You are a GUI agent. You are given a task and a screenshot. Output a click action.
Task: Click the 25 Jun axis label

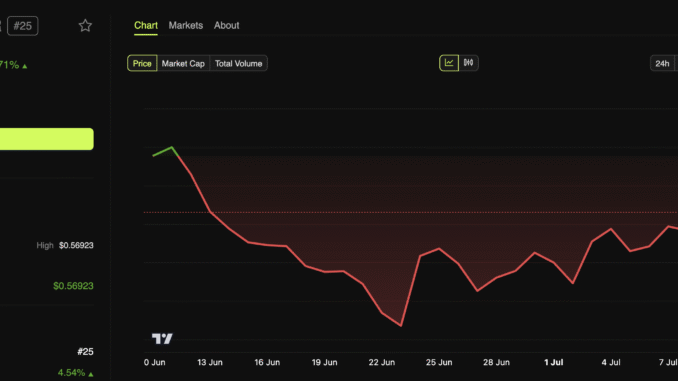[x=439, y=362]
